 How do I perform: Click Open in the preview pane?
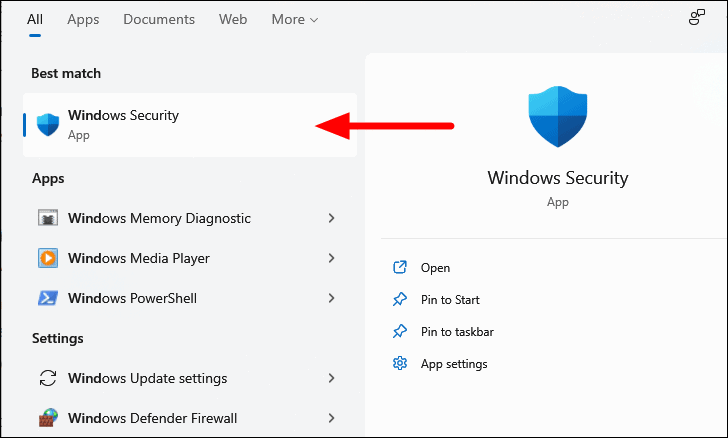click(x=436, y=268)
